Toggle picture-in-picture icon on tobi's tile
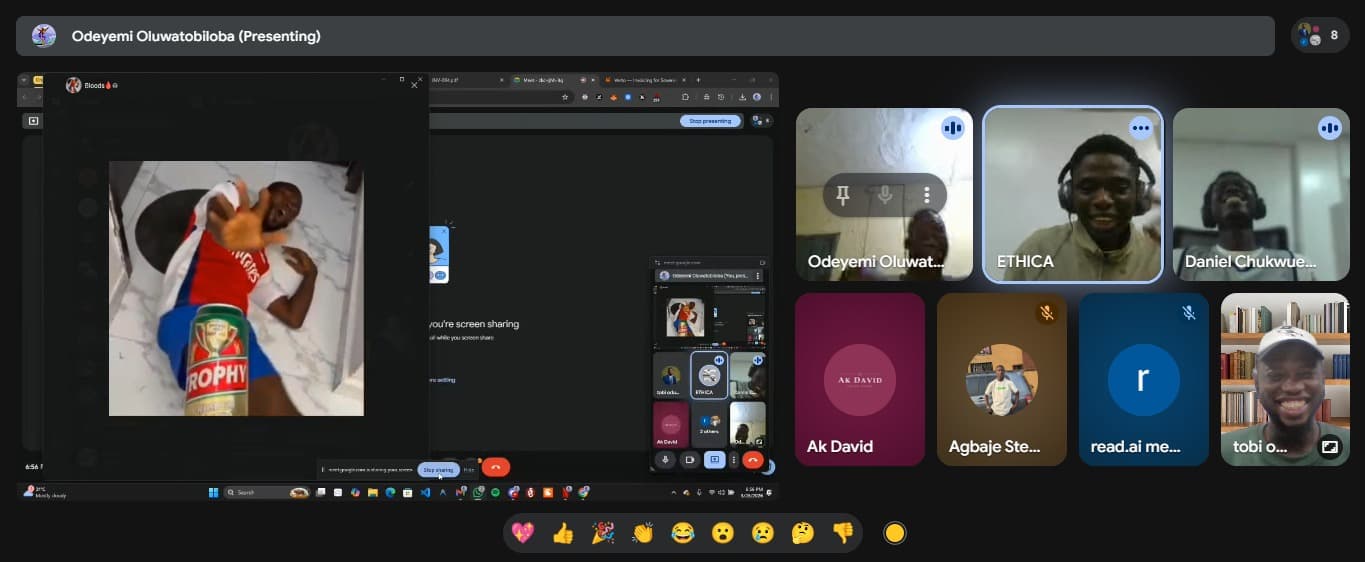 click(x=1329, y=447)
